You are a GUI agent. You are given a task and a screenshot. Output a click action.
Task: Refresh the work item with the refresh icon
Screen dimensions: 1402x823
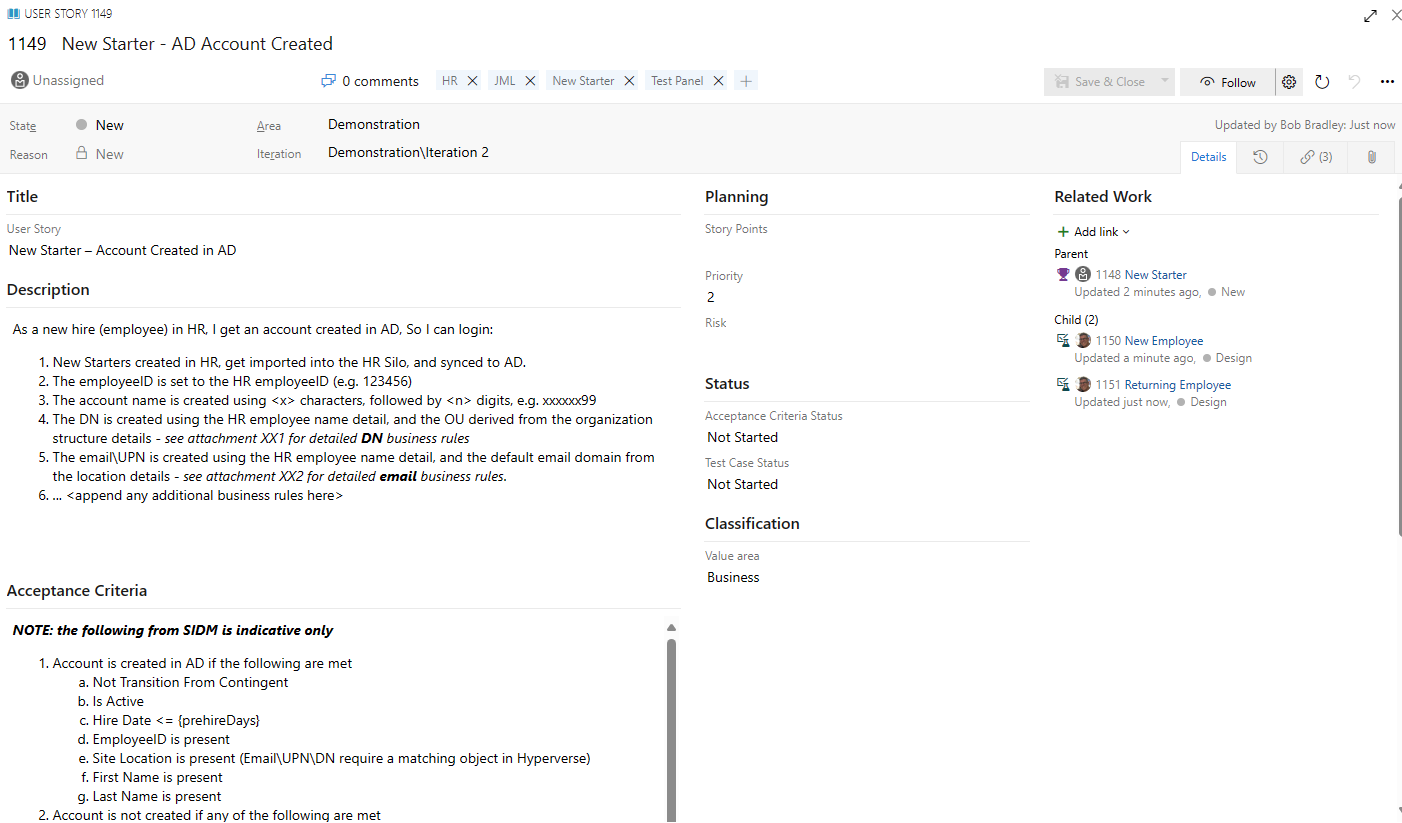(x=1322, y=81)
